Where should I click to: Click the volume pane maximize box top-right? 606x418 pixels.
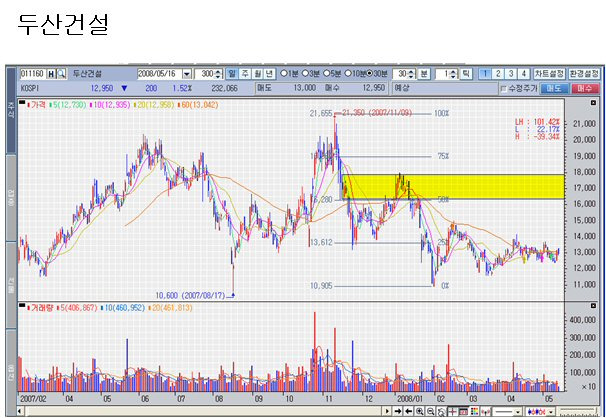pyautogui.click(x=593, y=306)
